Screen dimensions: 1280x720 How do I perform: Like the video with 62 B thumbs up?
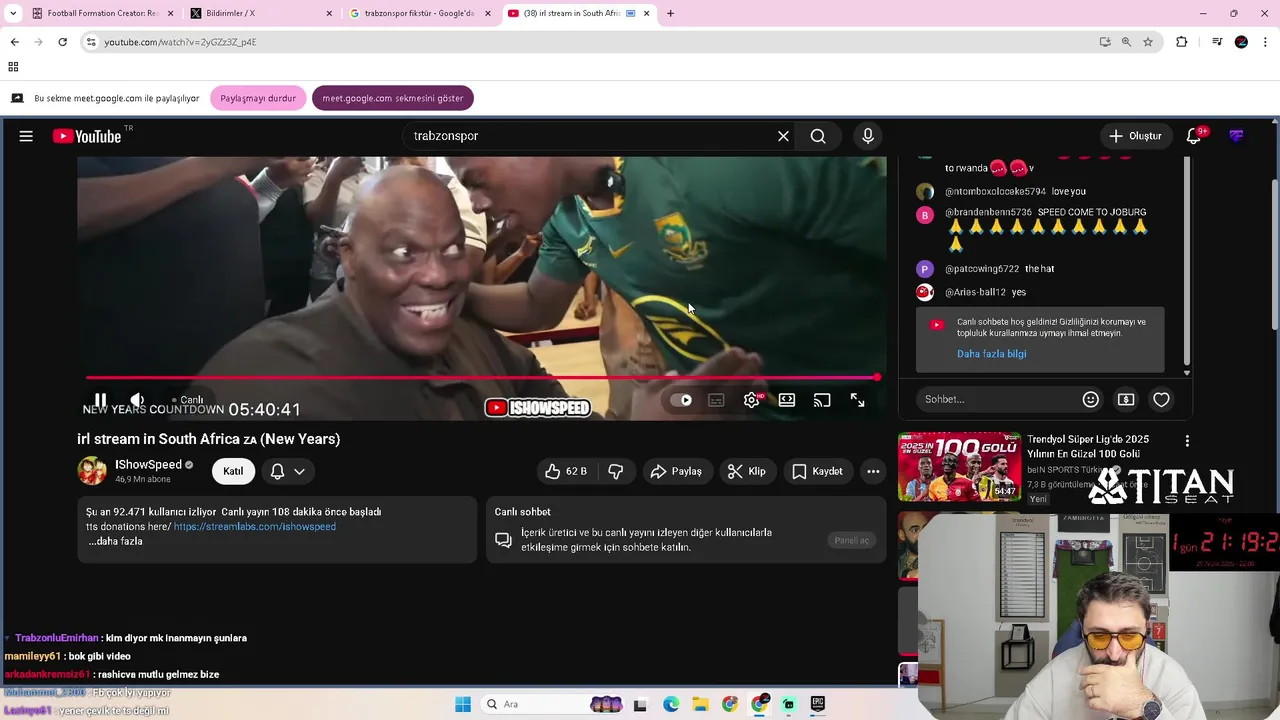[x=566, y=471]
